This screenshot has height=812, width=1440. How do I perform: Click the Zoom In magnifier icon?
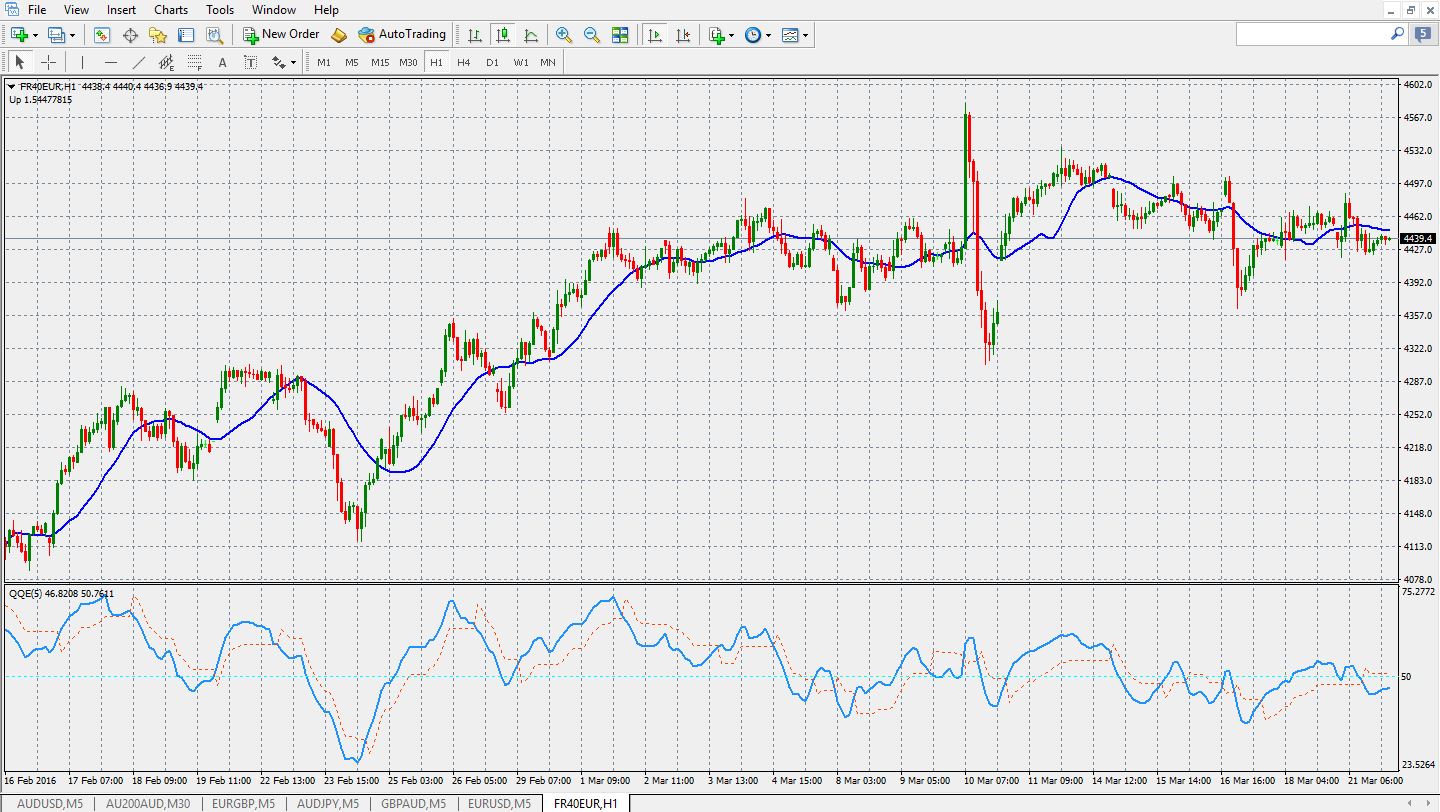[x=564, y=35]
